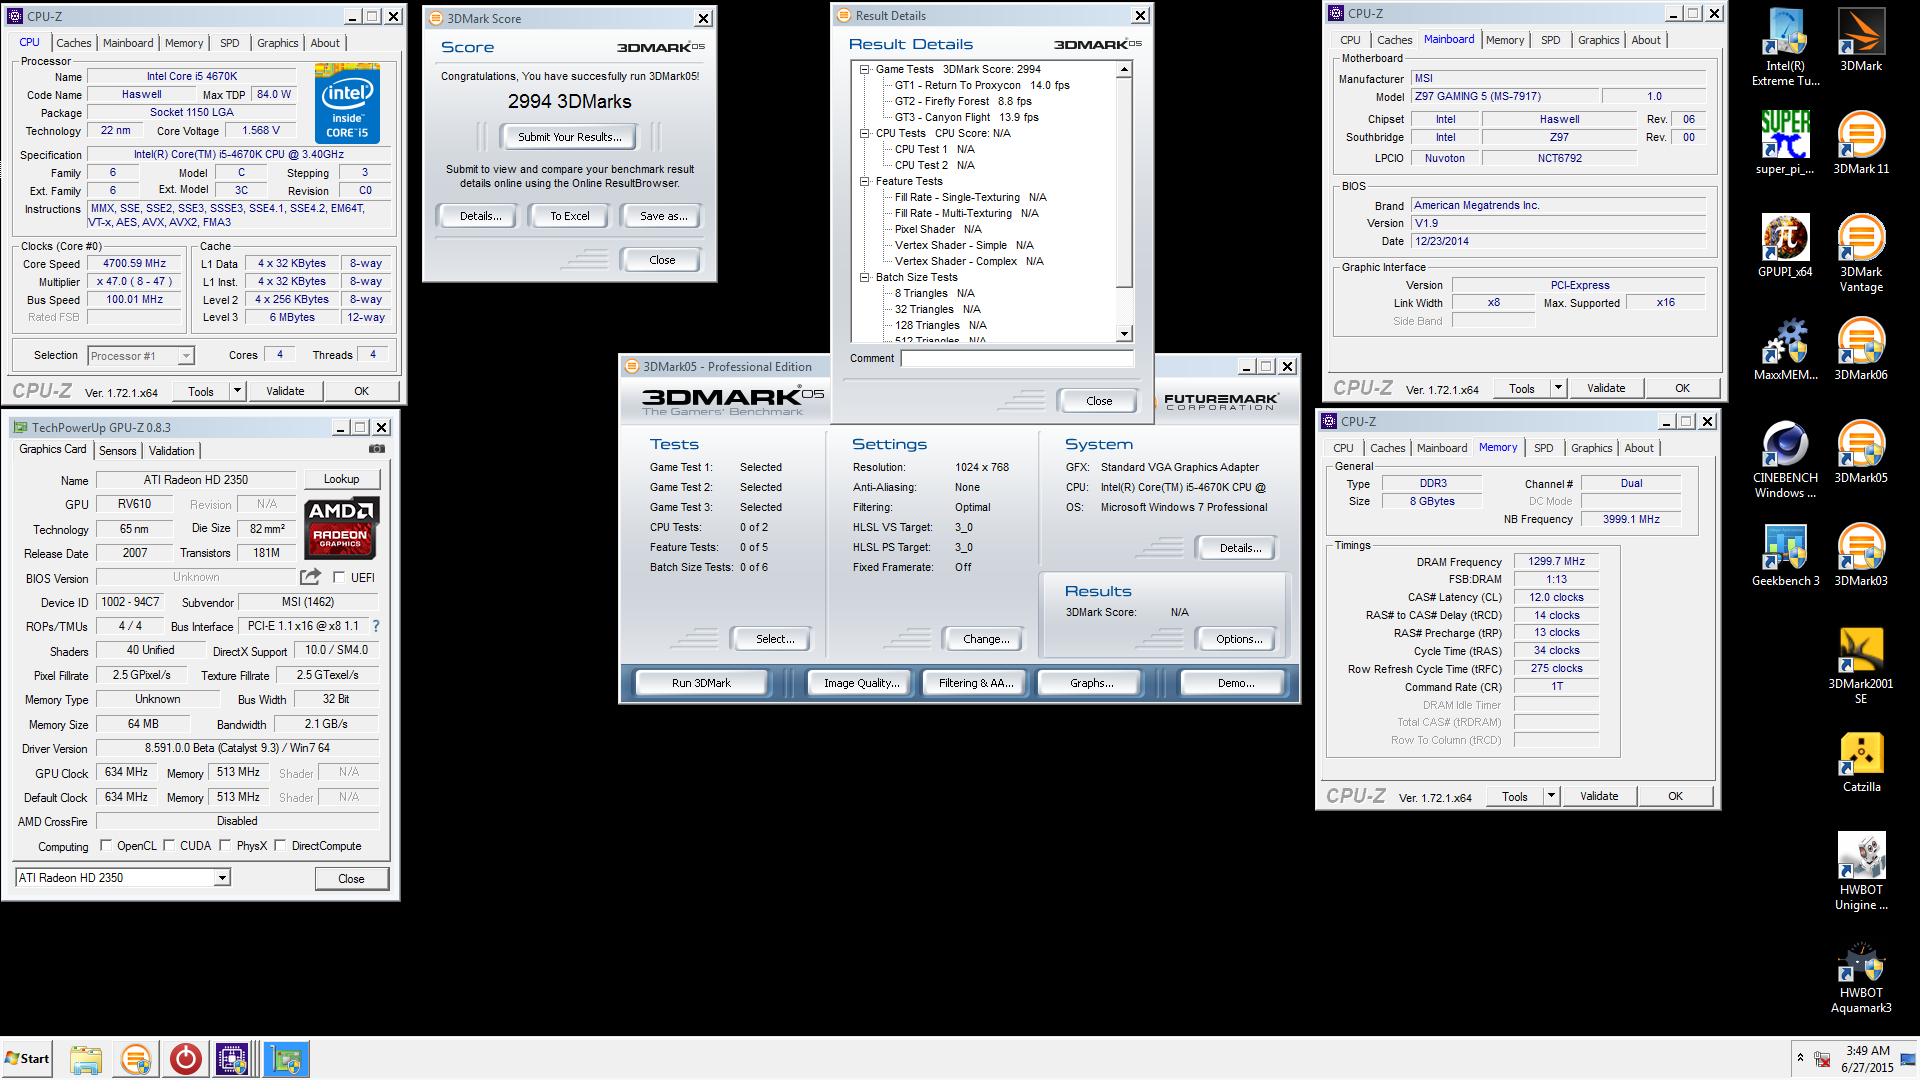Viewport: 1920px width, 1080px height.
Task: Launch Catzilla desktop icon
Action: pos(1861,761)
